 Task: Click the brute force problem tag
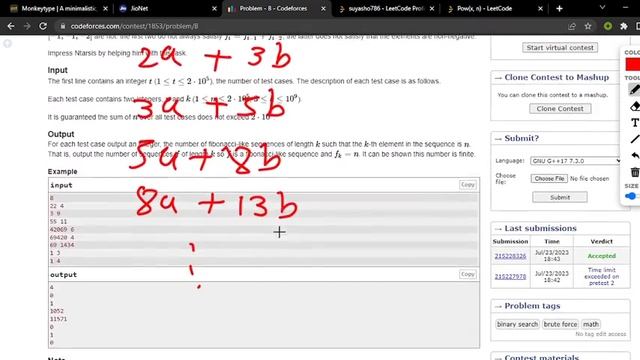coord(560,324)
